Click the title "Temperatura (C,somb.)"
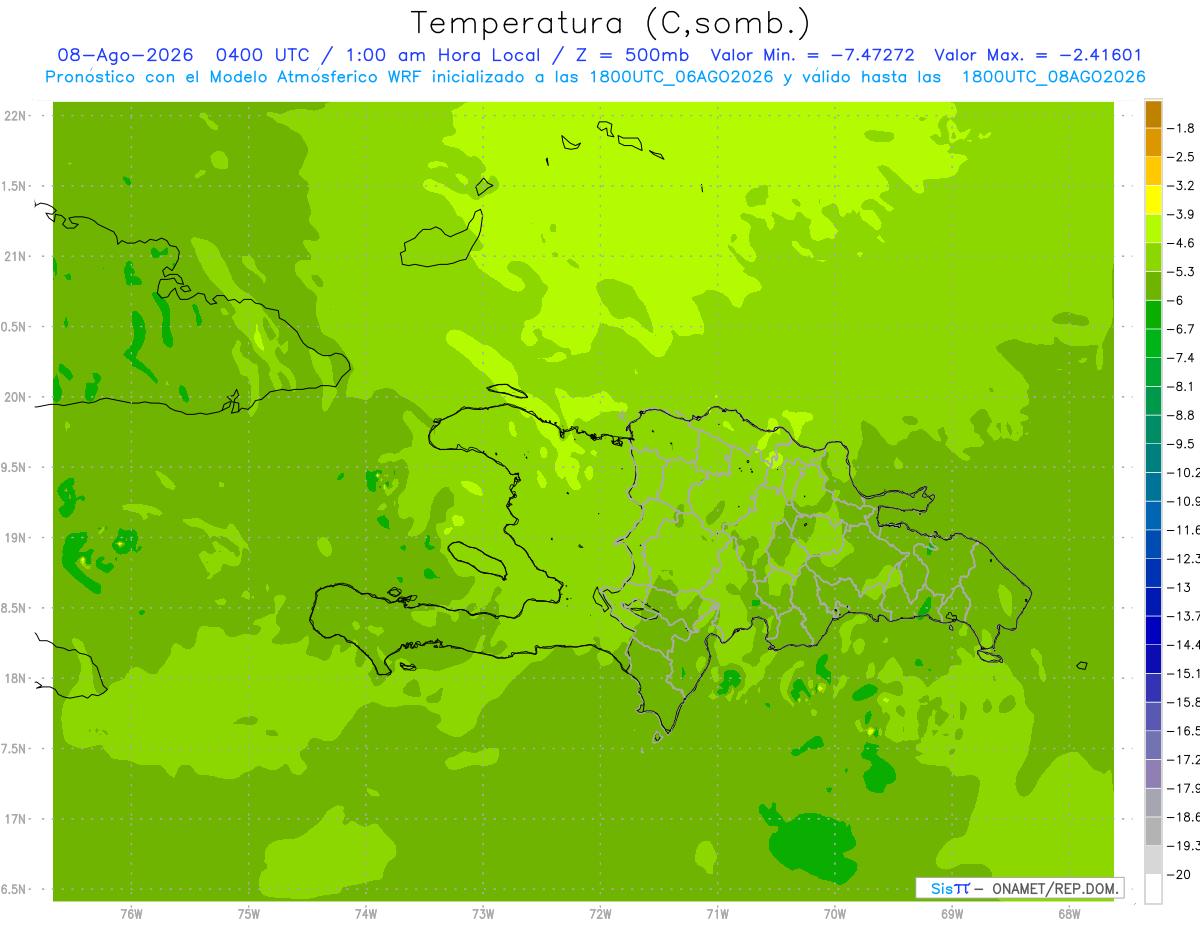Image resolution: width=1200 pixels, height=927 pixels. click(611, 24)
